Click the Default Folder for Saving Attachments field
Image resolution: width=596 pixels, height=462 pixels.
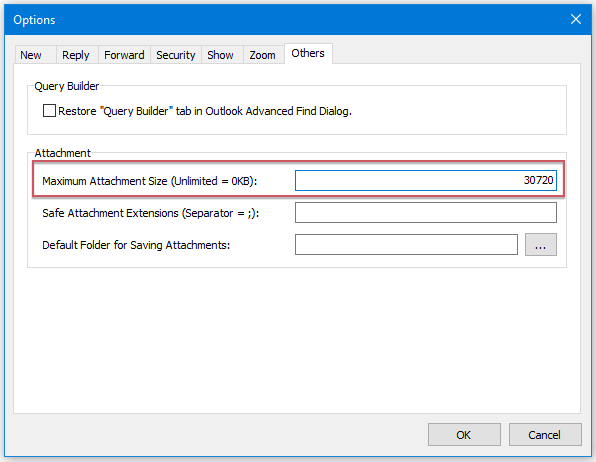click(406, 244)
